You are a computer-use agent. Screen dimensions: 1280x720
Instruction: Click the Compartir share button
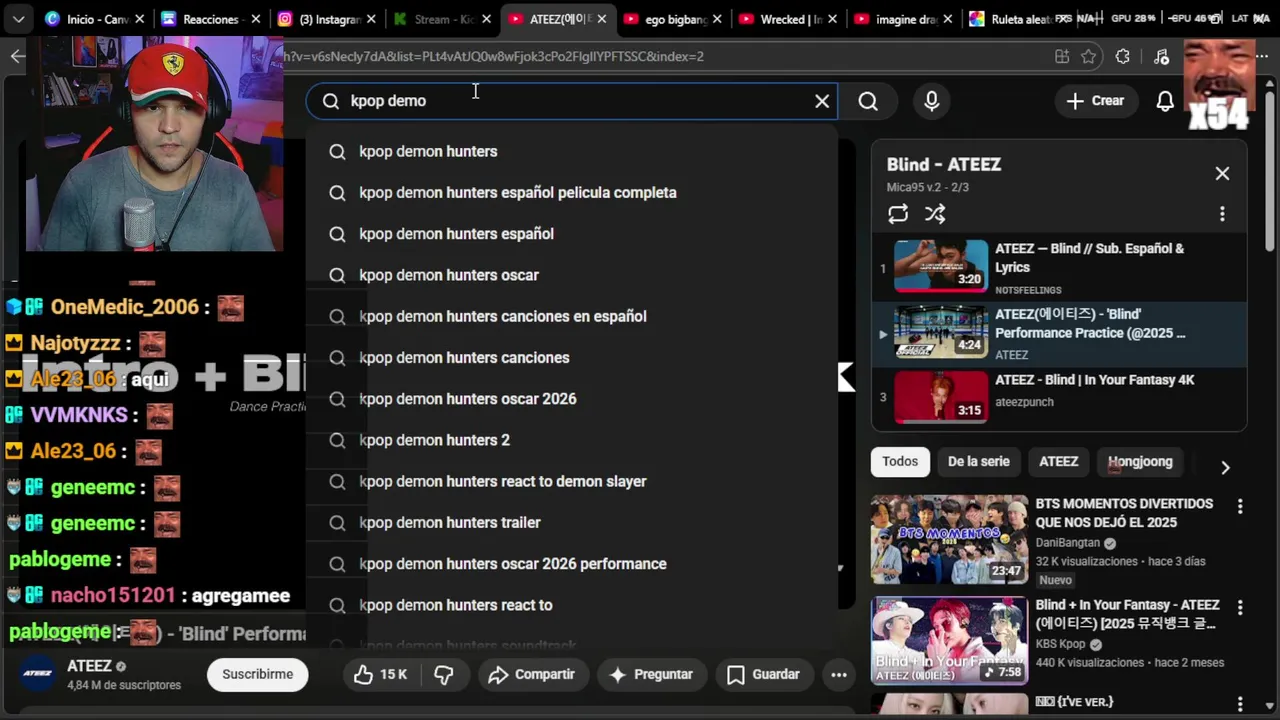(531, 675)
